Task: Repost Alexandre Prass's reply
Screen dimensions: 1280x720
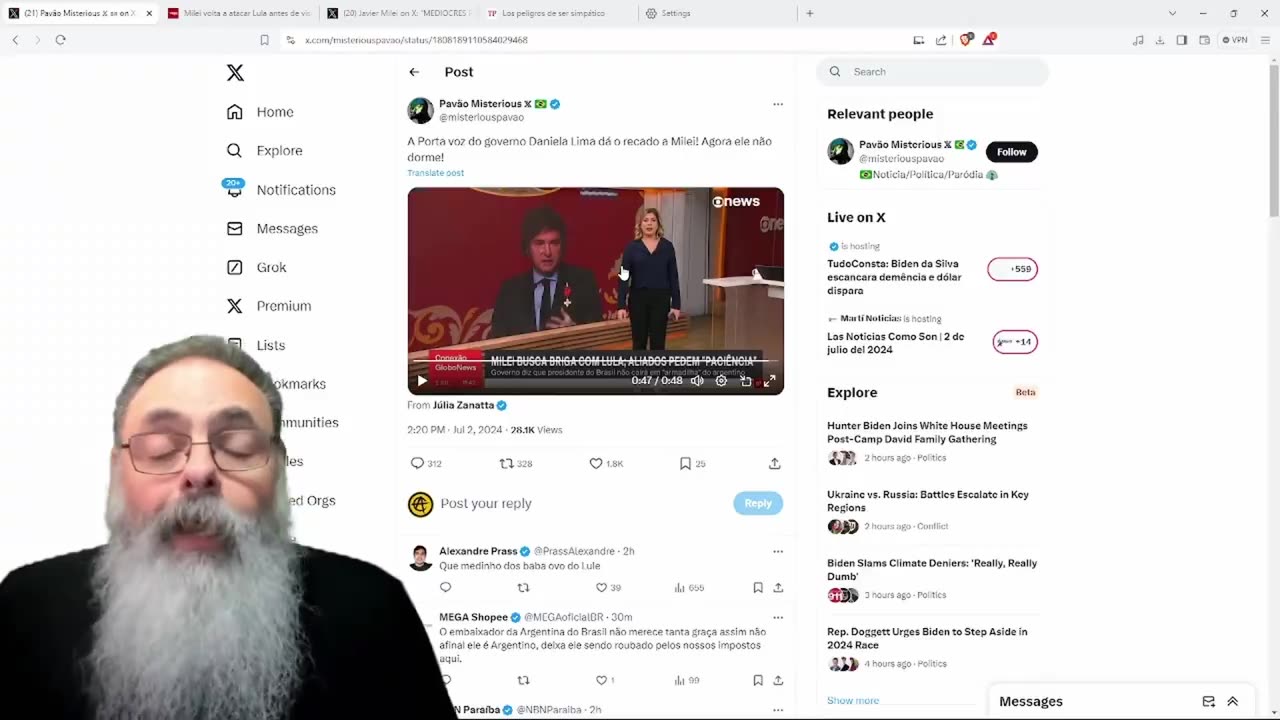Action: tap(523, 588)
